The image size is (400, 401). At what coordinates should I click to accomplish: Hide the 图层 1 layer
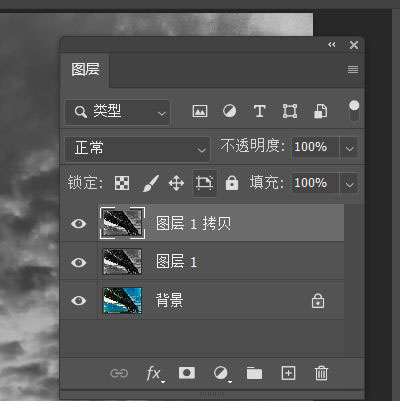(79, 262)
